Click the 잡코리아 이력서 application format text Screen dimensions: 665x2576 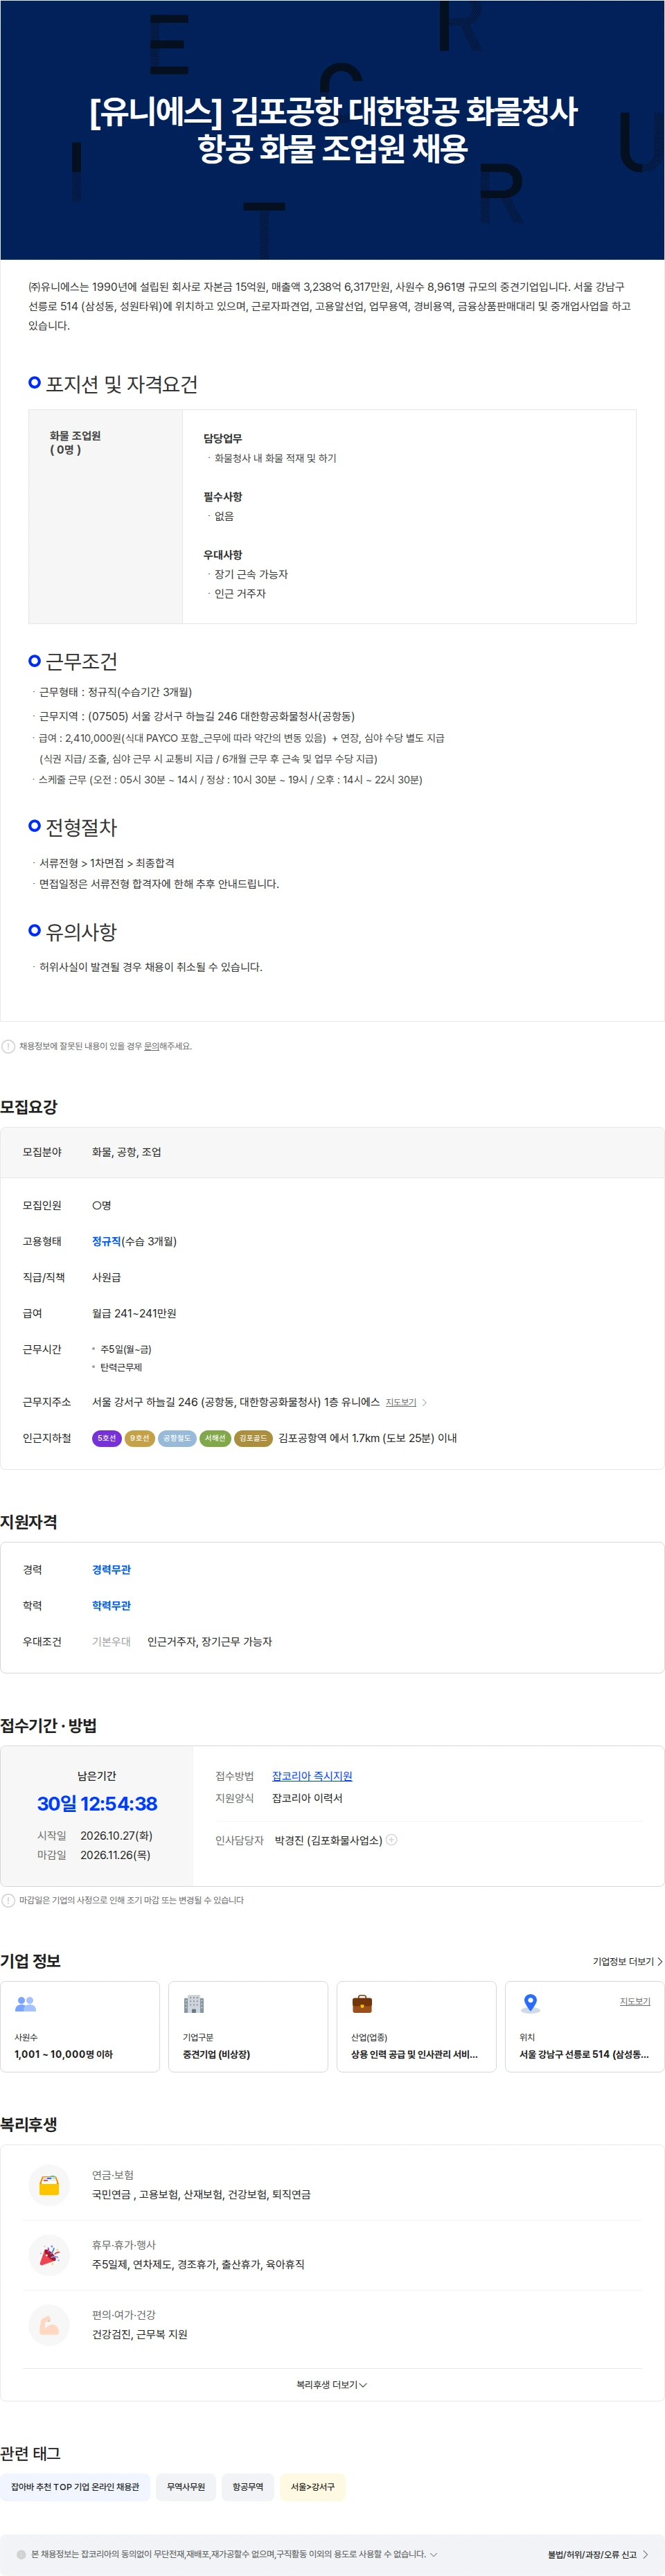tap(307, 1798)
